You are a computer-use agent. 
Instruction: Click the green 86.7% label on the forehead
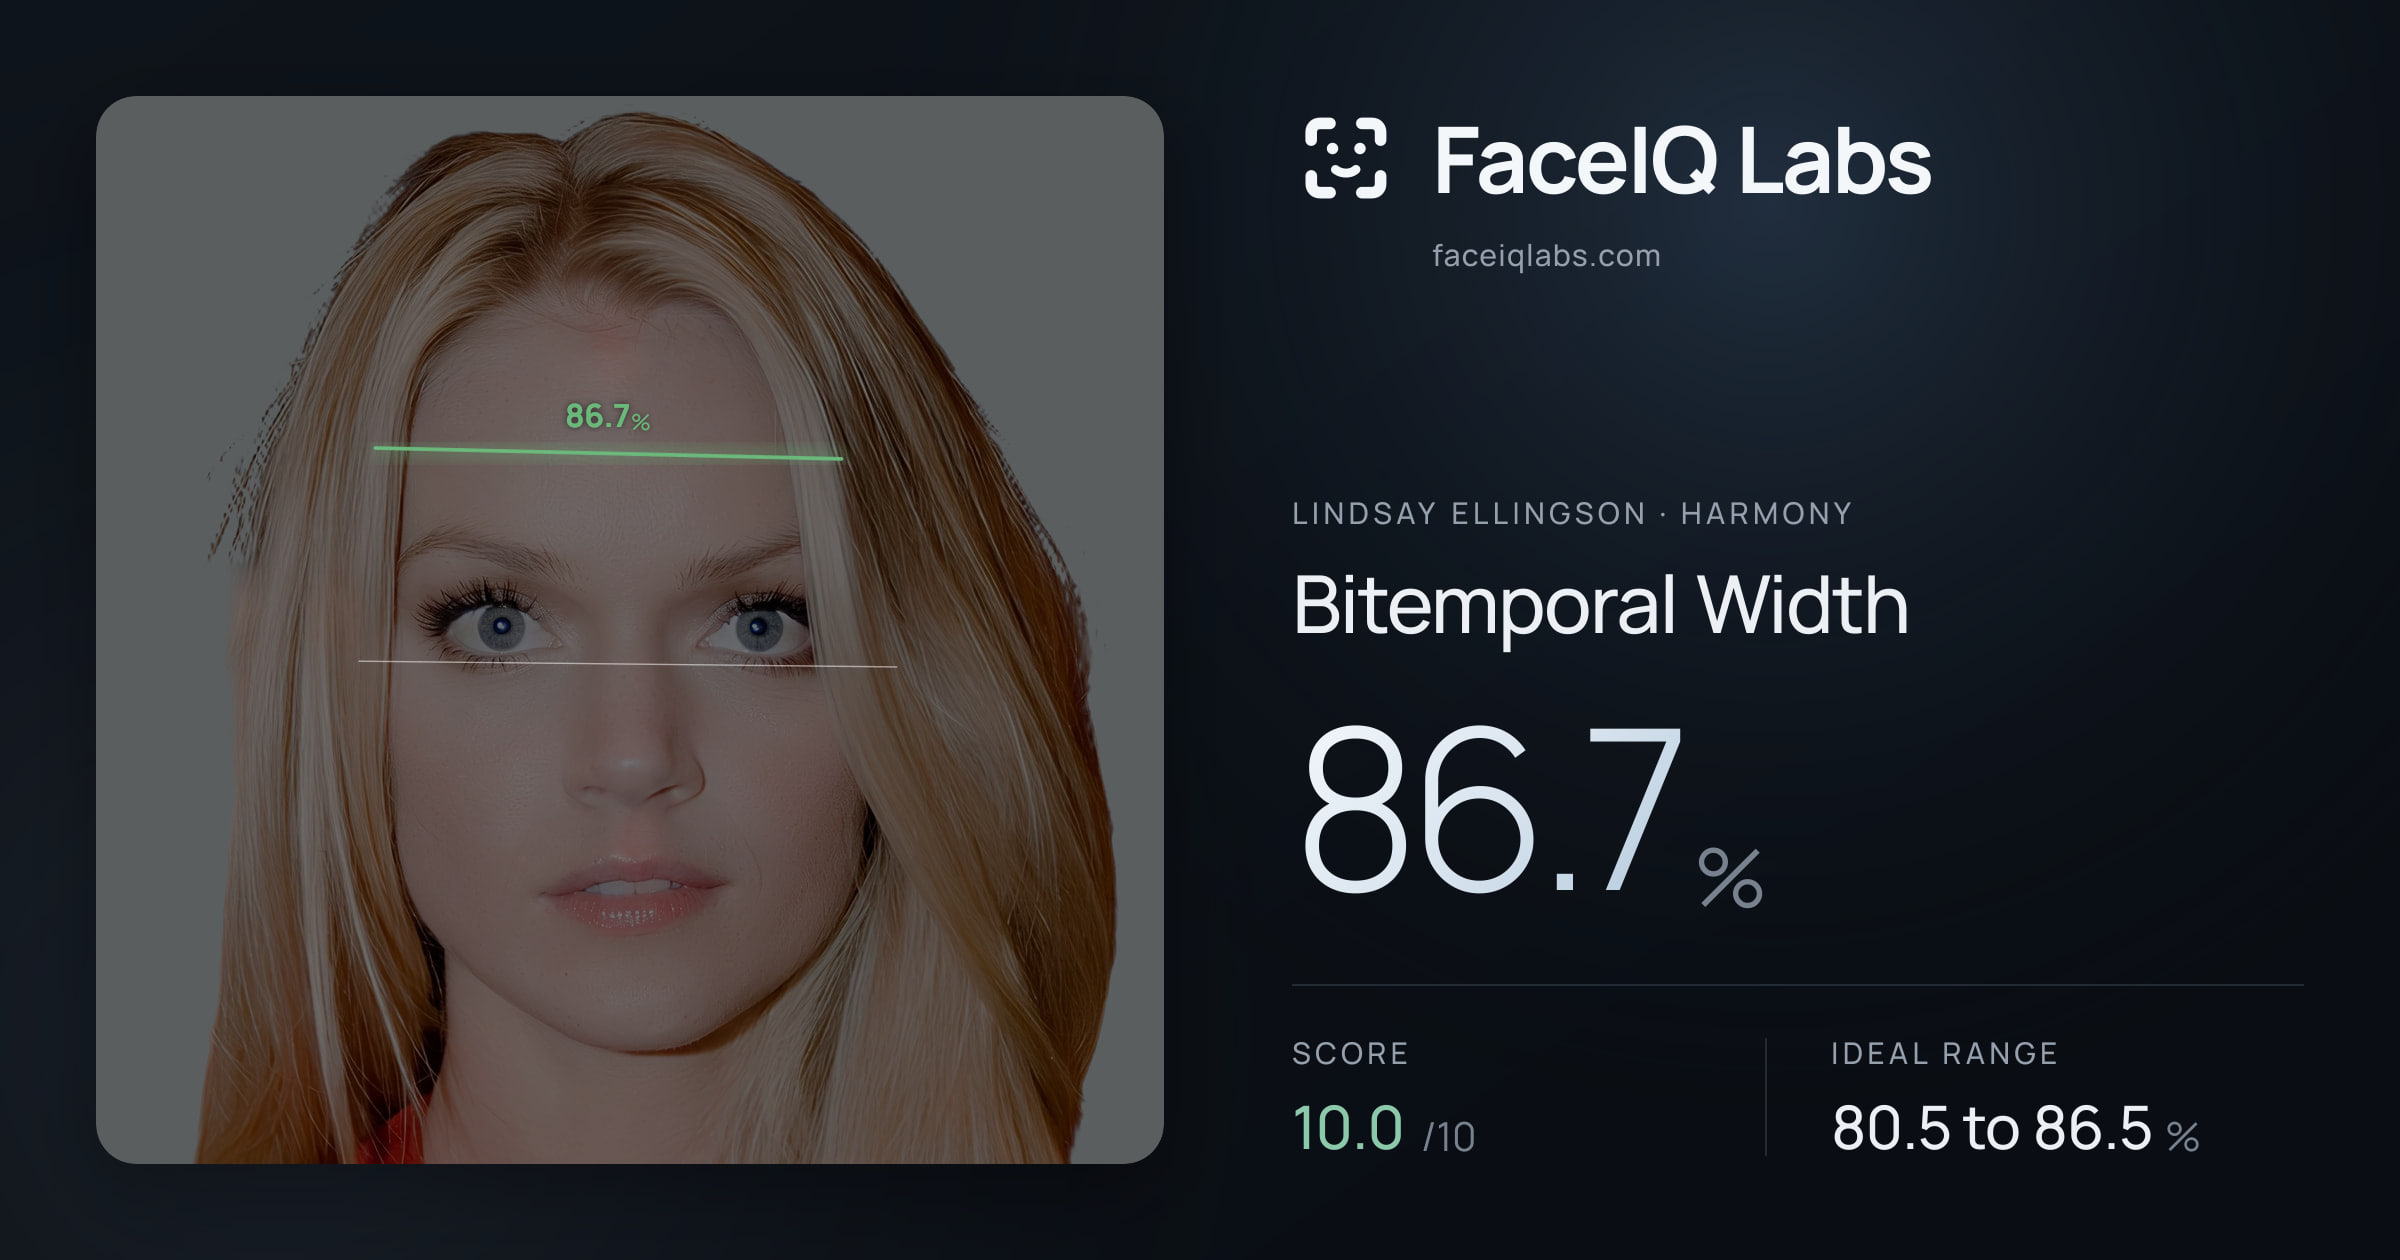608,416
